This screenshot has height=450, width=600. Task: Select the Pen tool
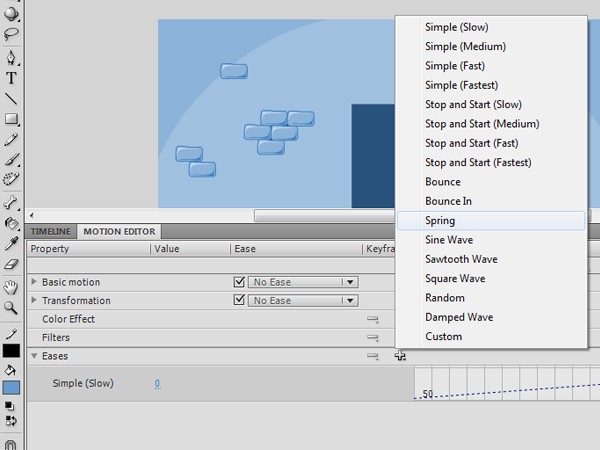click(11, 56)
